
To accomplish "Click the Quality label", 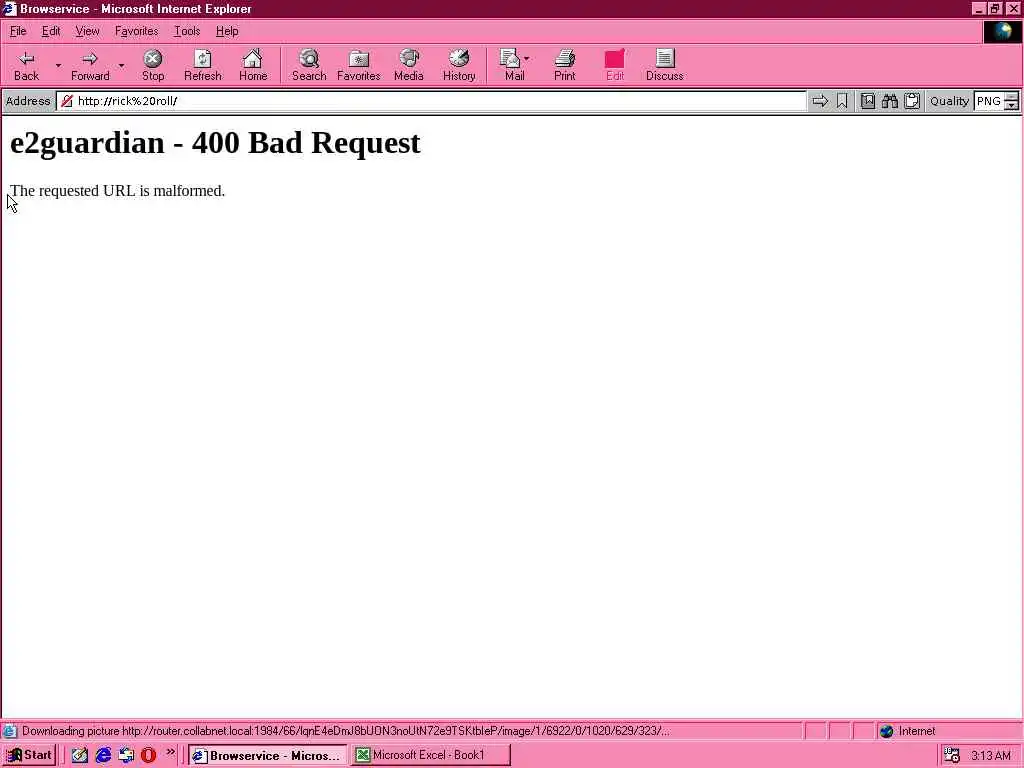I will pos(949,101).
